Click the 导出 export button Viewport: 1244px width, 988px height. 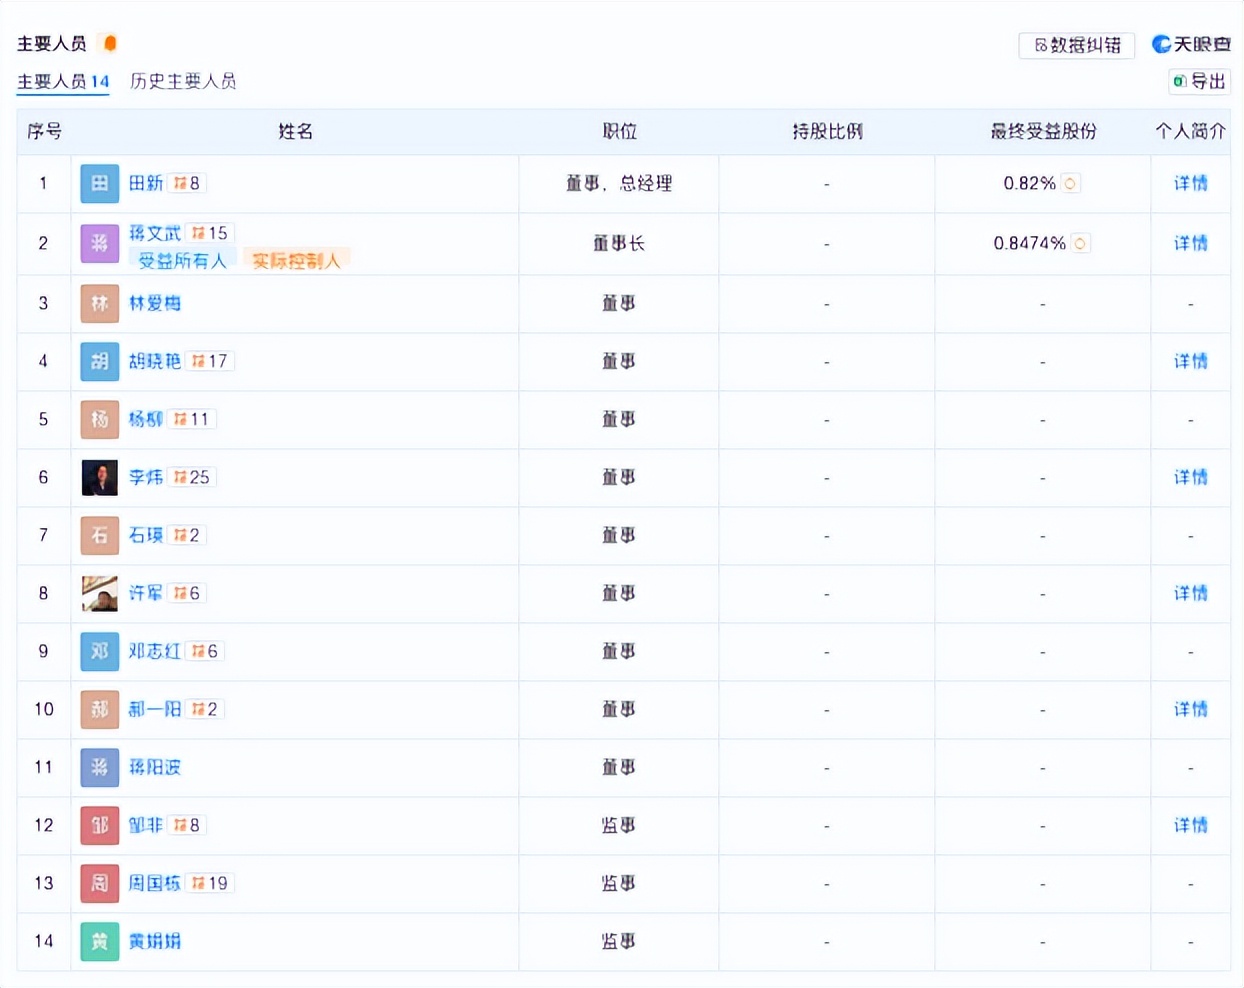click(x=1199, y=81)
